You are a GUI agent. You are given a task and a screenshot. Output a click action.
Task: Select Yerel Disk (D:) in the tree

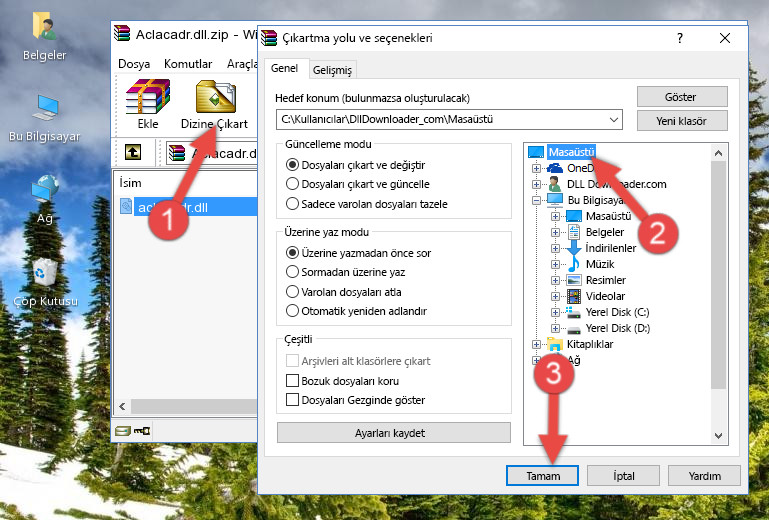tap(617, 328)
